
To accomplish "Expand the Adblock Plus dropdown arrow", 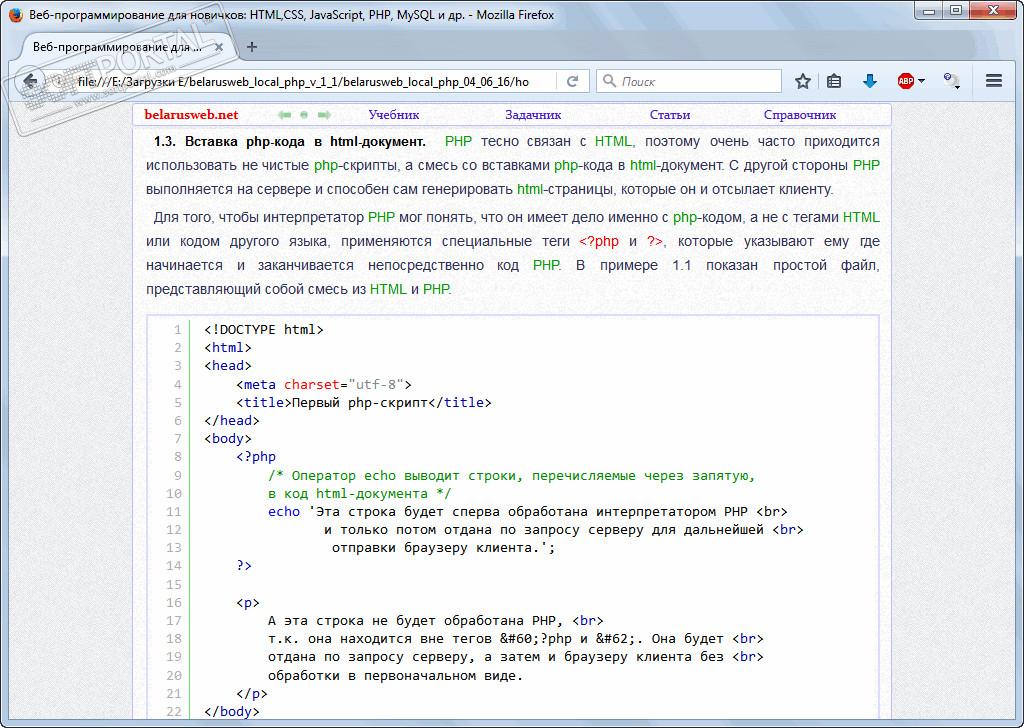I will tap(921, 81).
